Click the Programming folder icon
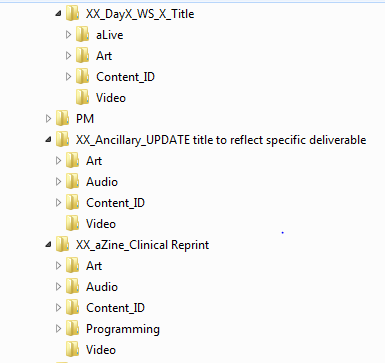The image size is (385, 363). coord(72,329)
